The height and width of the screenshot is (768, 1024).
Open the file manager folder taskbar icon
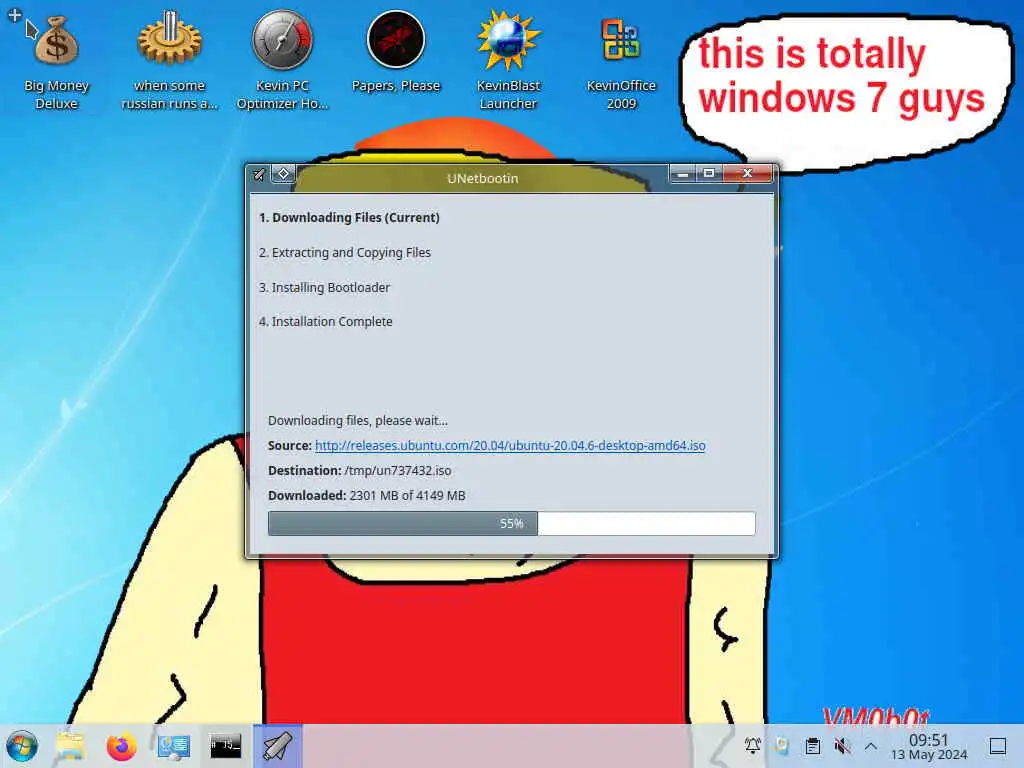pyautogui.click(x=70, y=746)
